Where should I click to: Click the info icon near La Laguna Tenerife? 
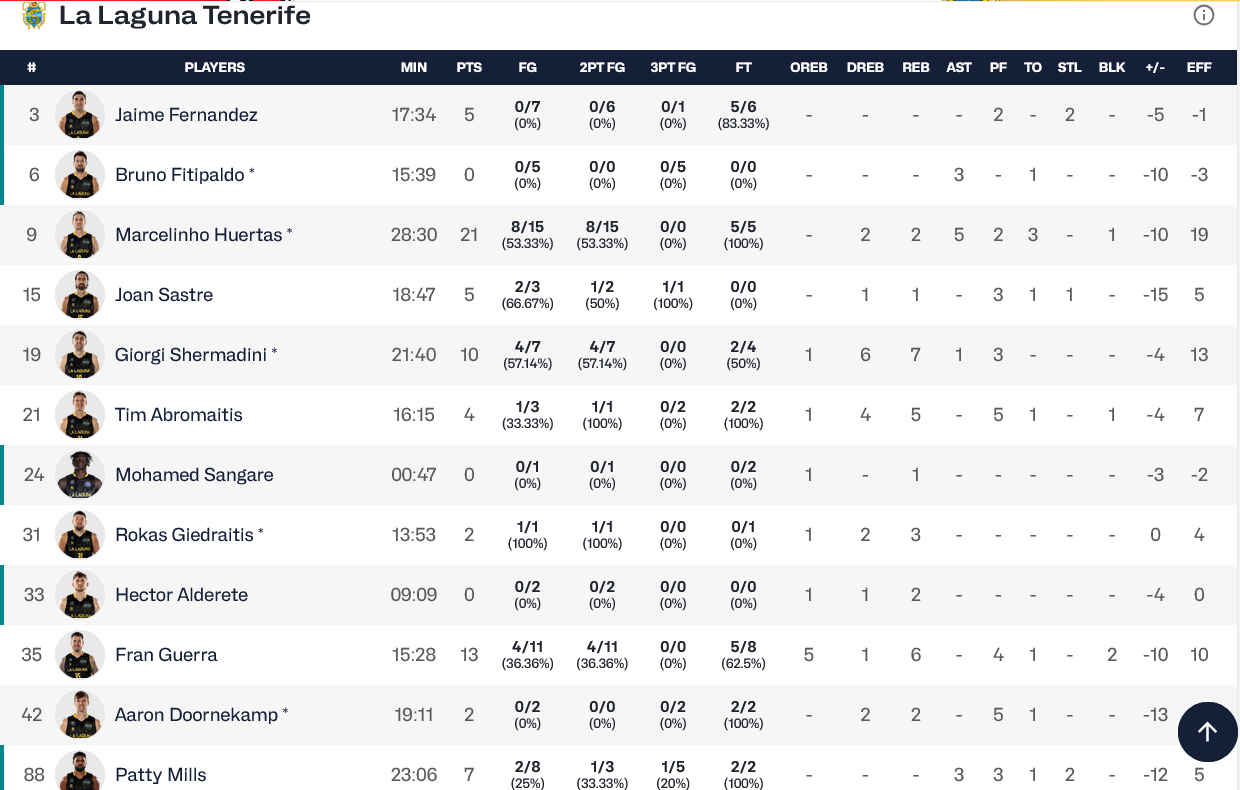tap(1204, 15)
